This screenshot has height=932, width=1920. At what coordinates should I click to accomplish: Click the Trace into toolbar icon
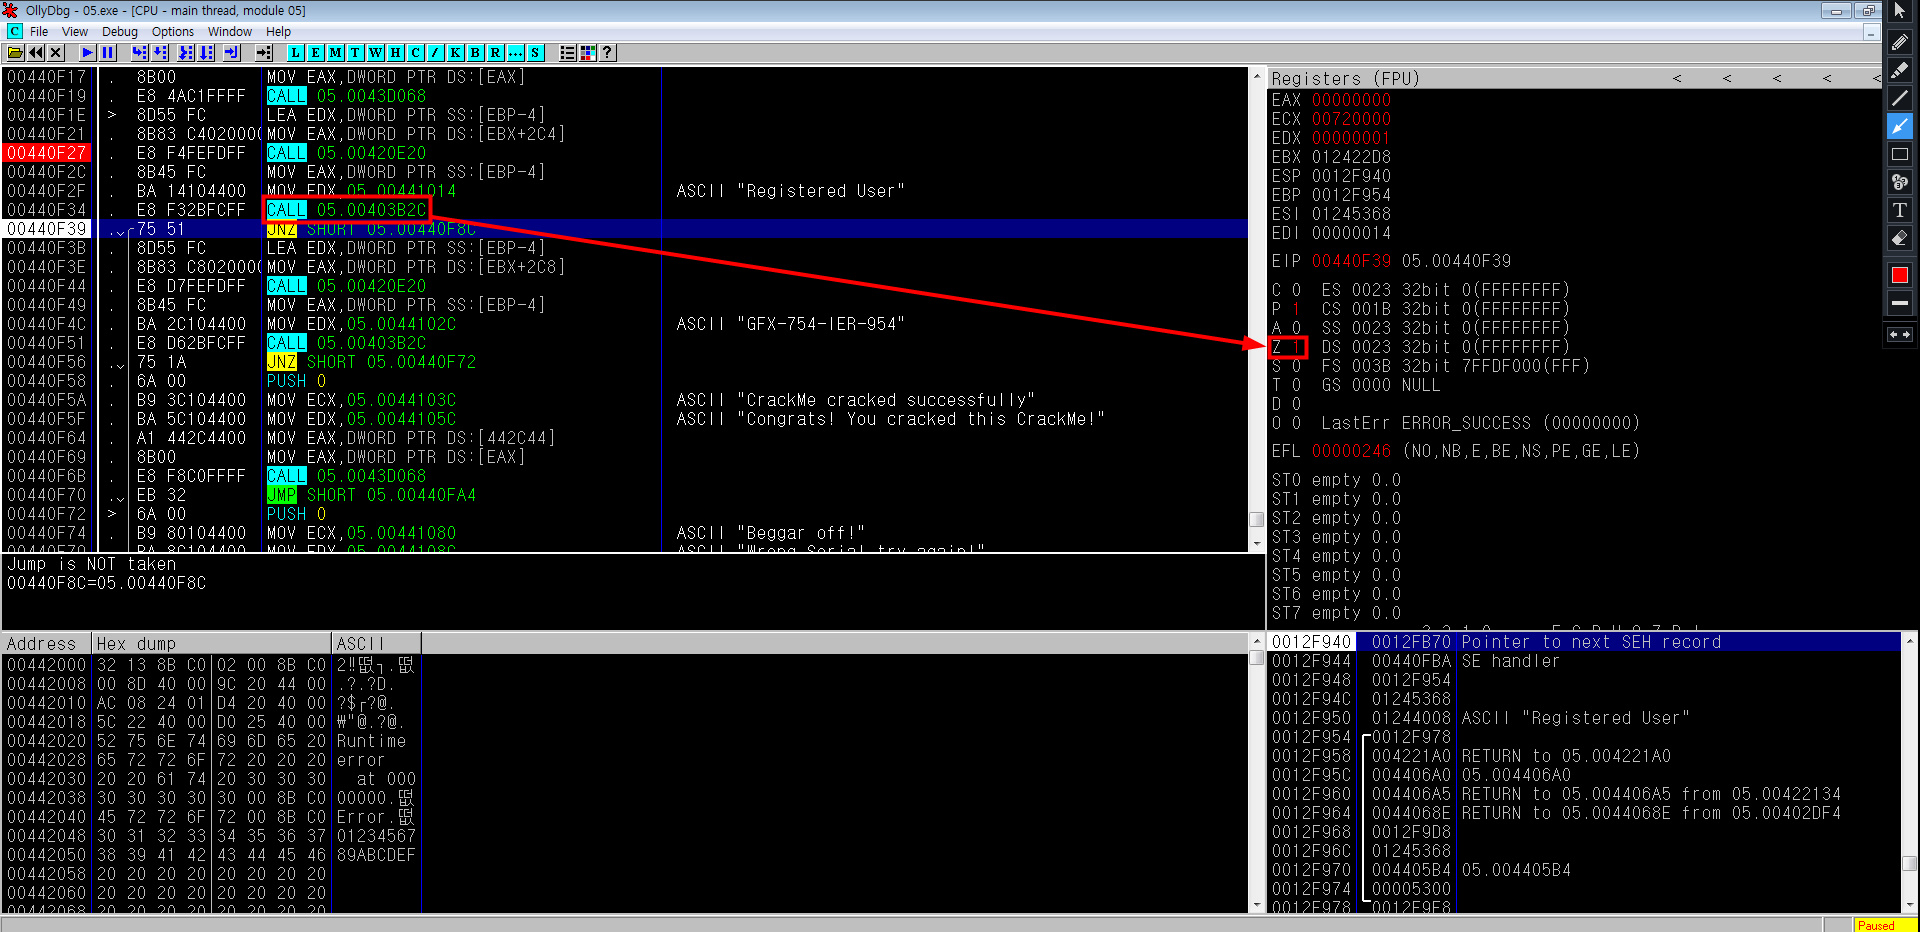pos(186,53)
